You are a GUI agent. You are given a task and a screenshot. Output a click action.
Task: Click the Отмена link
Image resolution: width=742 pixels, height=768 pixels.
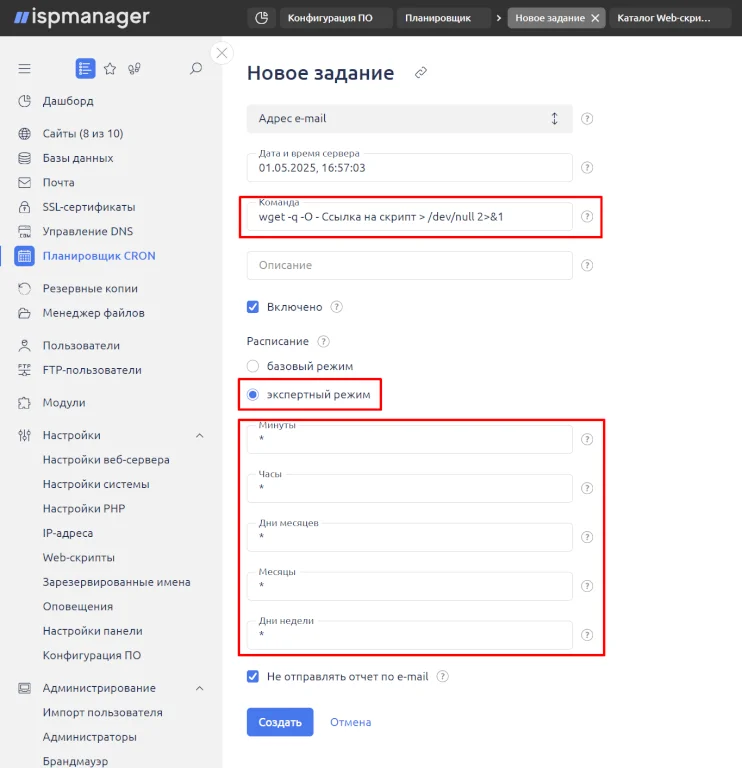[350, 722]
